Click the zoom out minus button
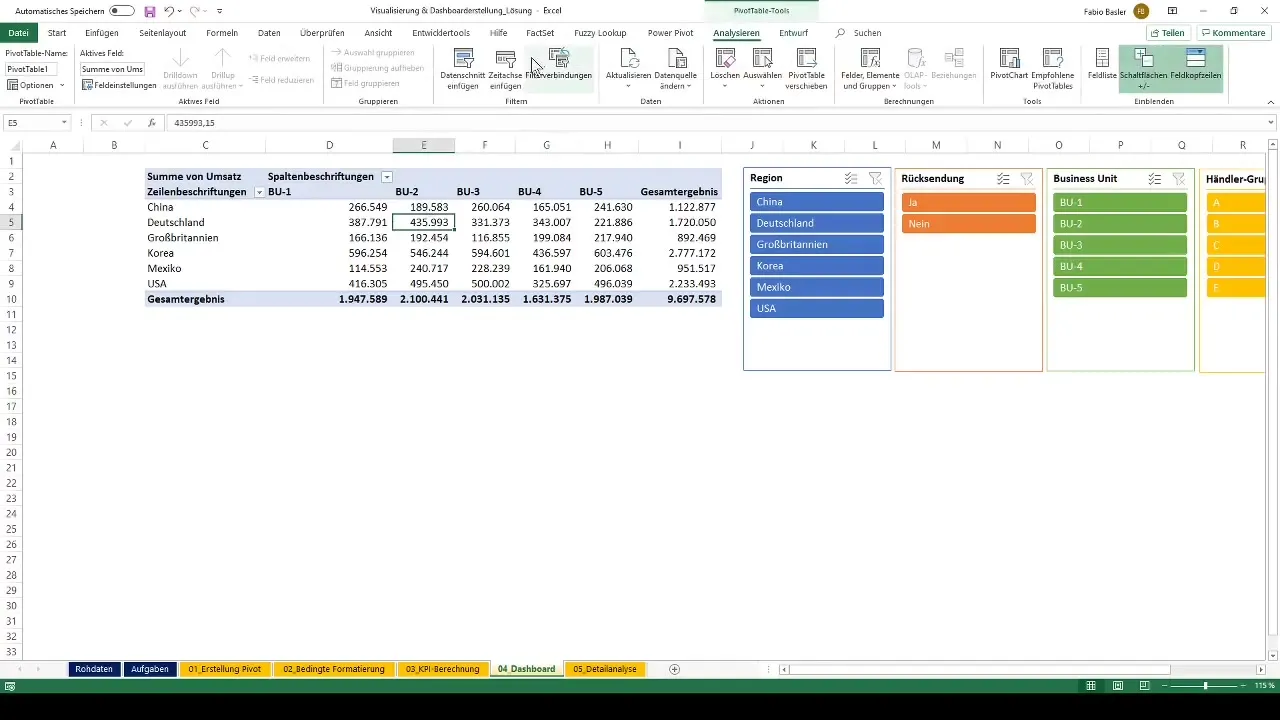Viewport: 1280px width, 720px height. tap(1163, 686)
